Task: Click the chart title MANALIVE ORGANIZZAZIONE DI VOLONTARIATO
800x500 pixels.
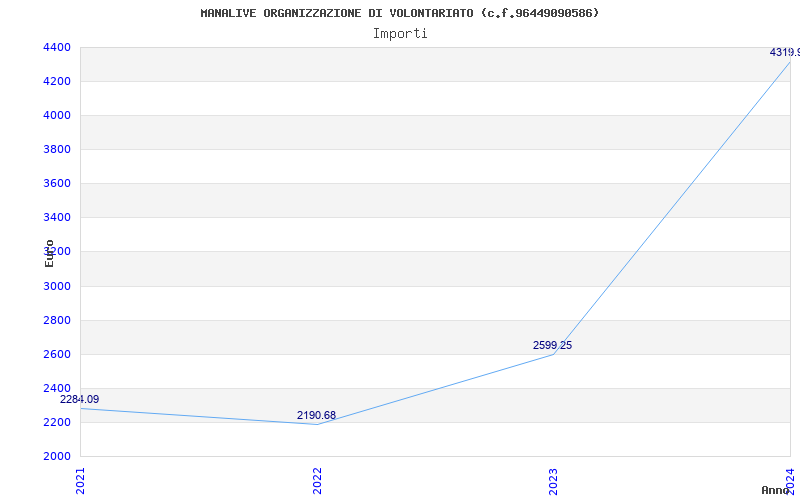Action: tap(399, 13)
